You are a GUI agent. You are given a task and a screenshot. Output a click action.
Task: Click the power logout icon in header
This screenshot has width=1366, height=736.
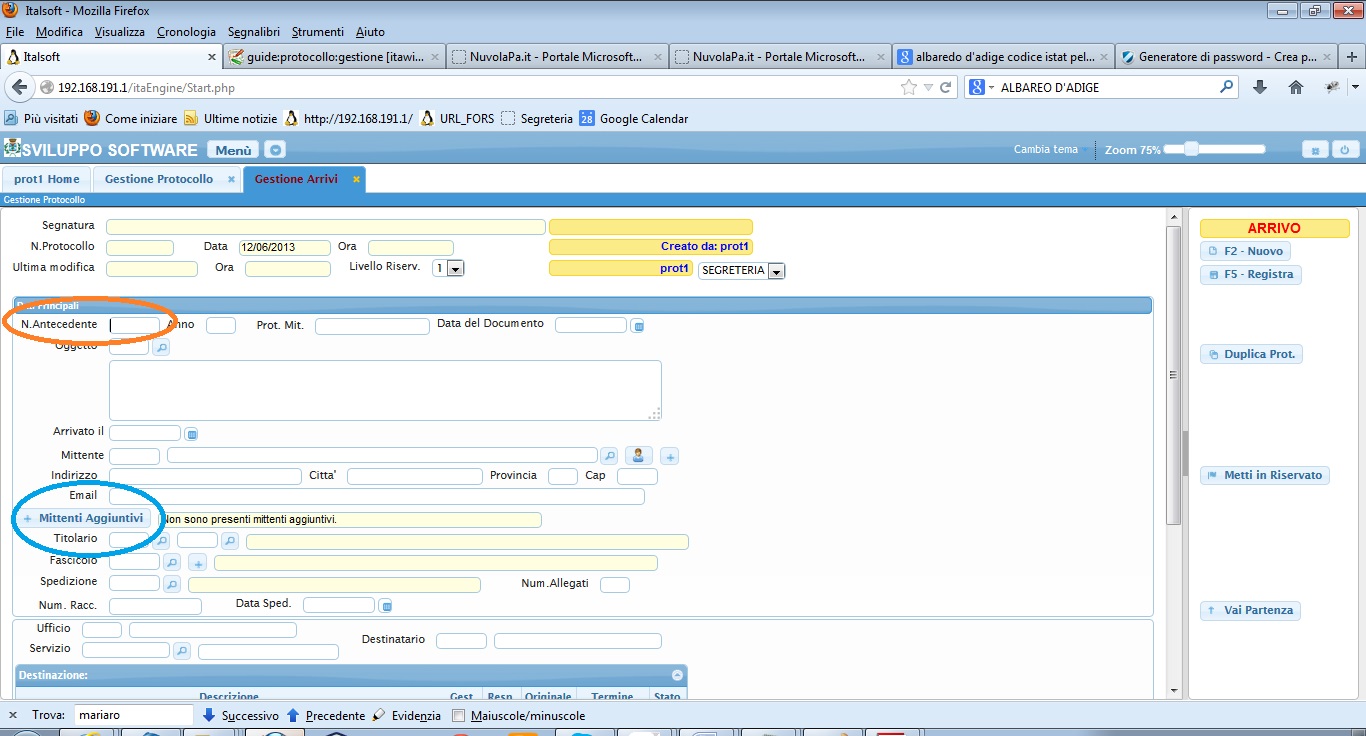1345,150
